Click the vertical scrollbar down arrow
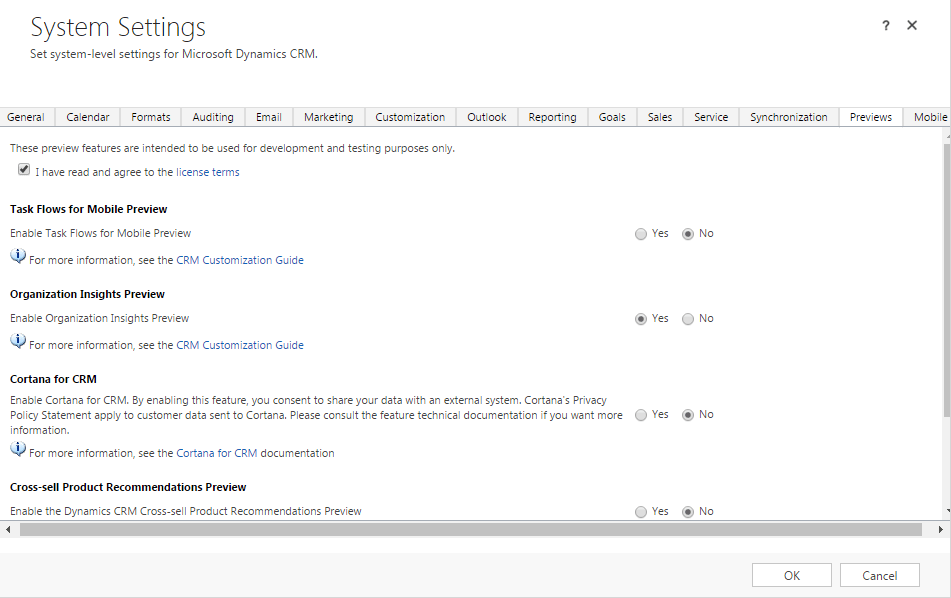951x598 pixels. coord(947,511)
